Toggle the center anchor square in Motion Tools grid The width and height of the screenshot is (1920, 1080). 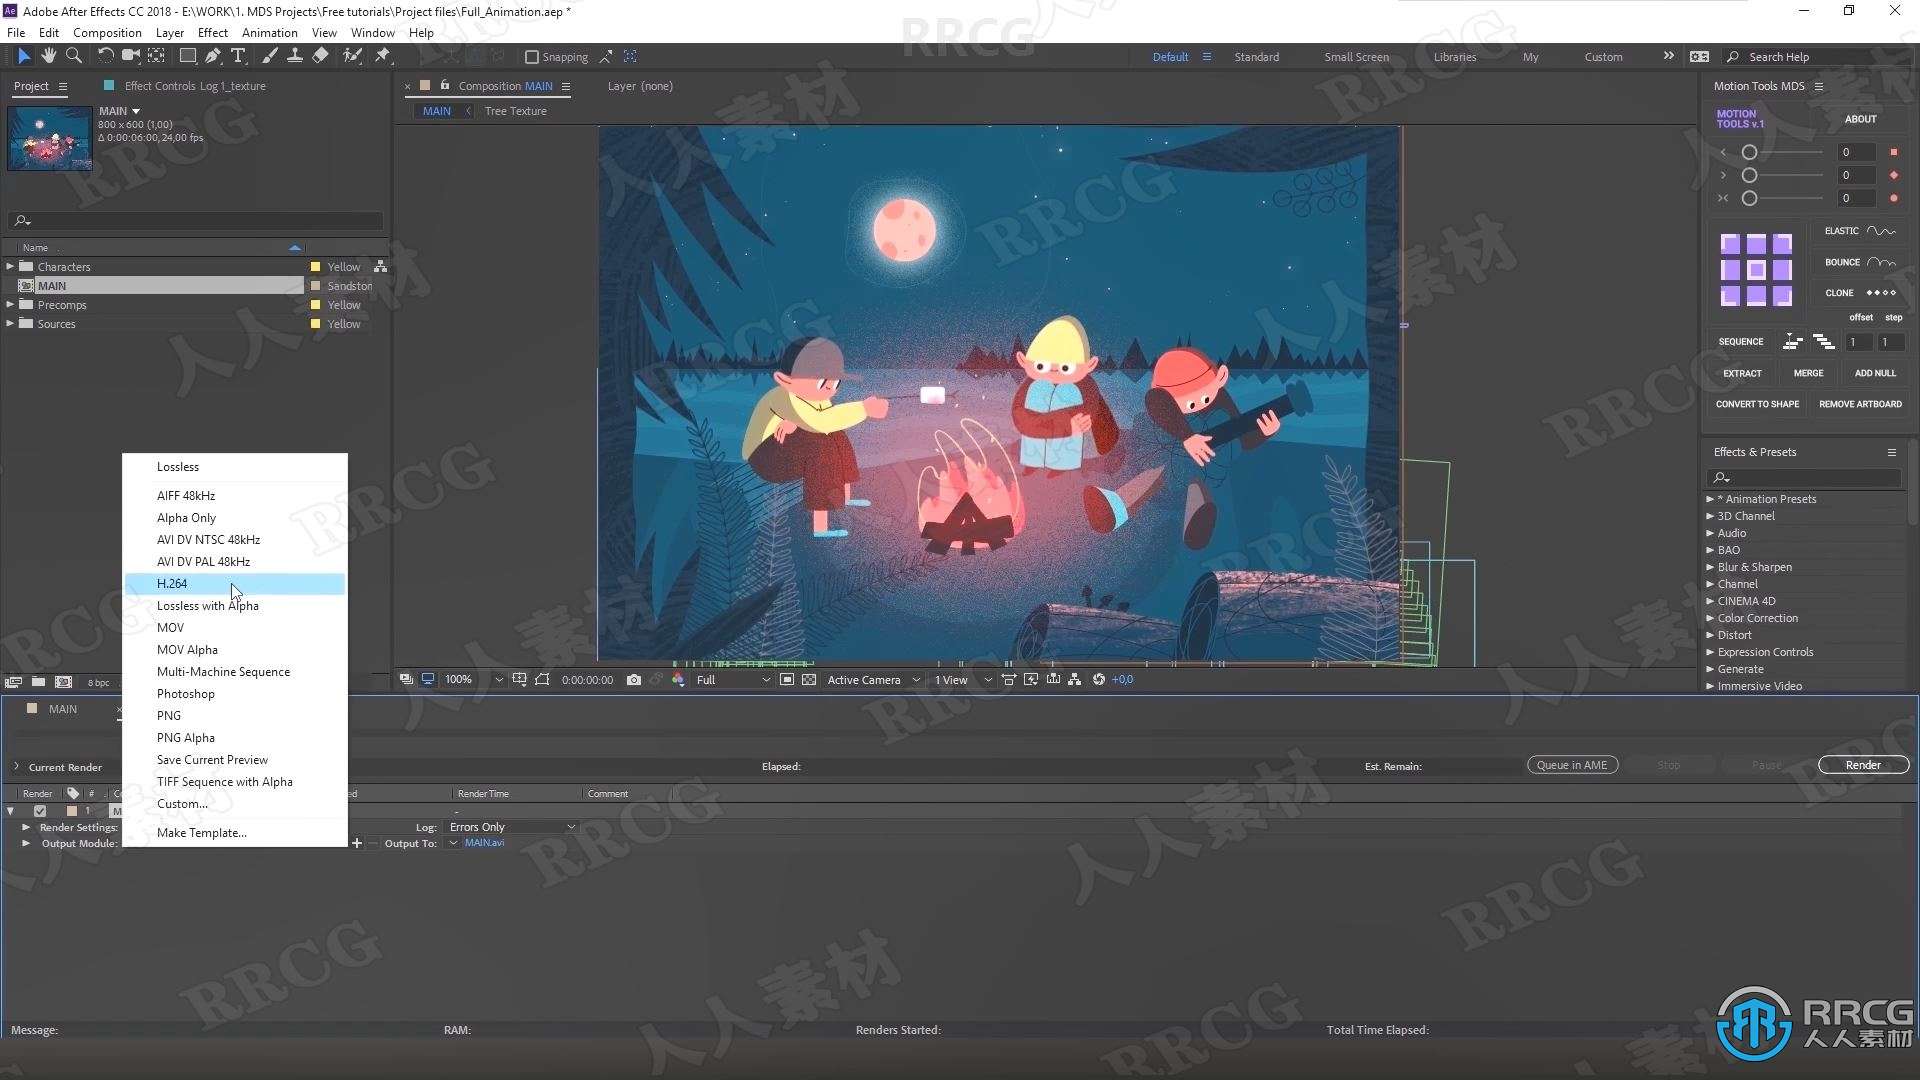(1756, 269)
